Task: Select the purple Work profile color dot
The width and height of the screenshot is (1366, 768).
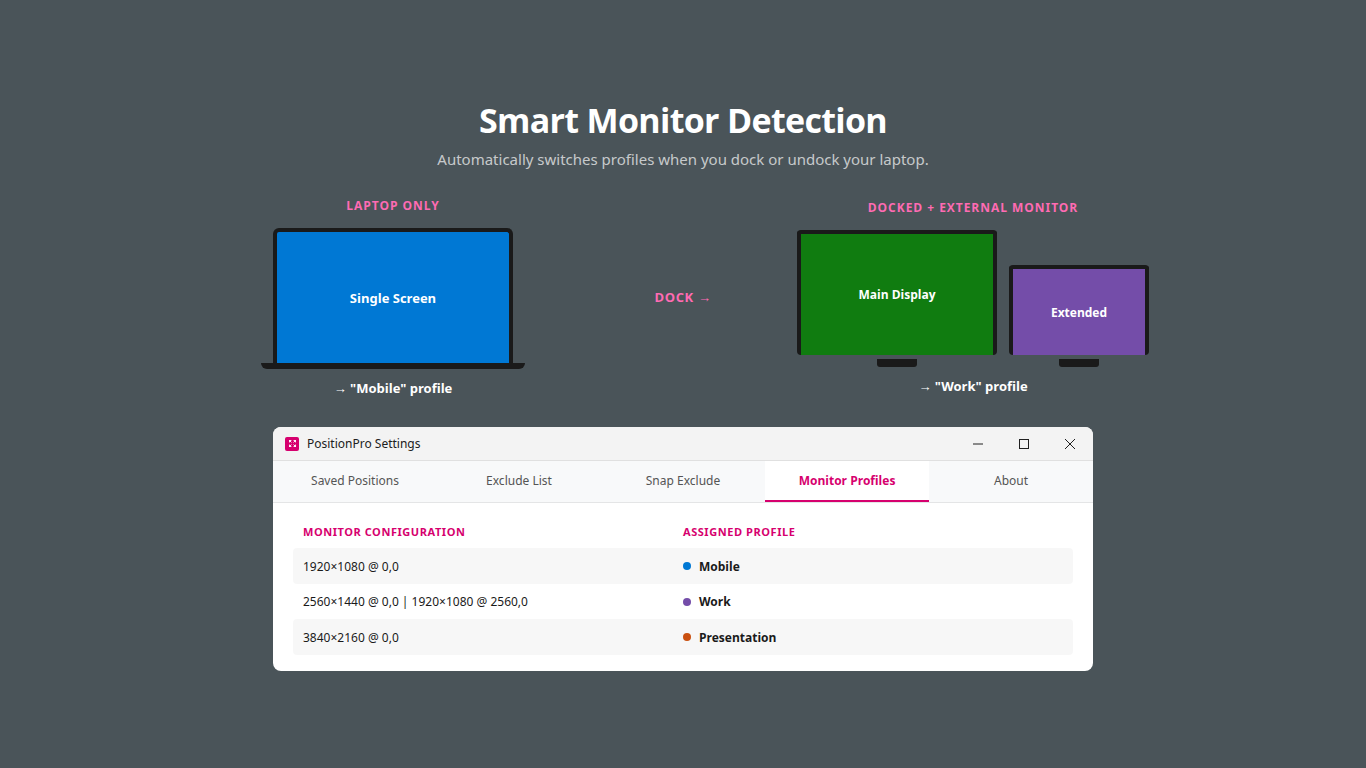Action: pyautogui.click(x=686, y=601)
